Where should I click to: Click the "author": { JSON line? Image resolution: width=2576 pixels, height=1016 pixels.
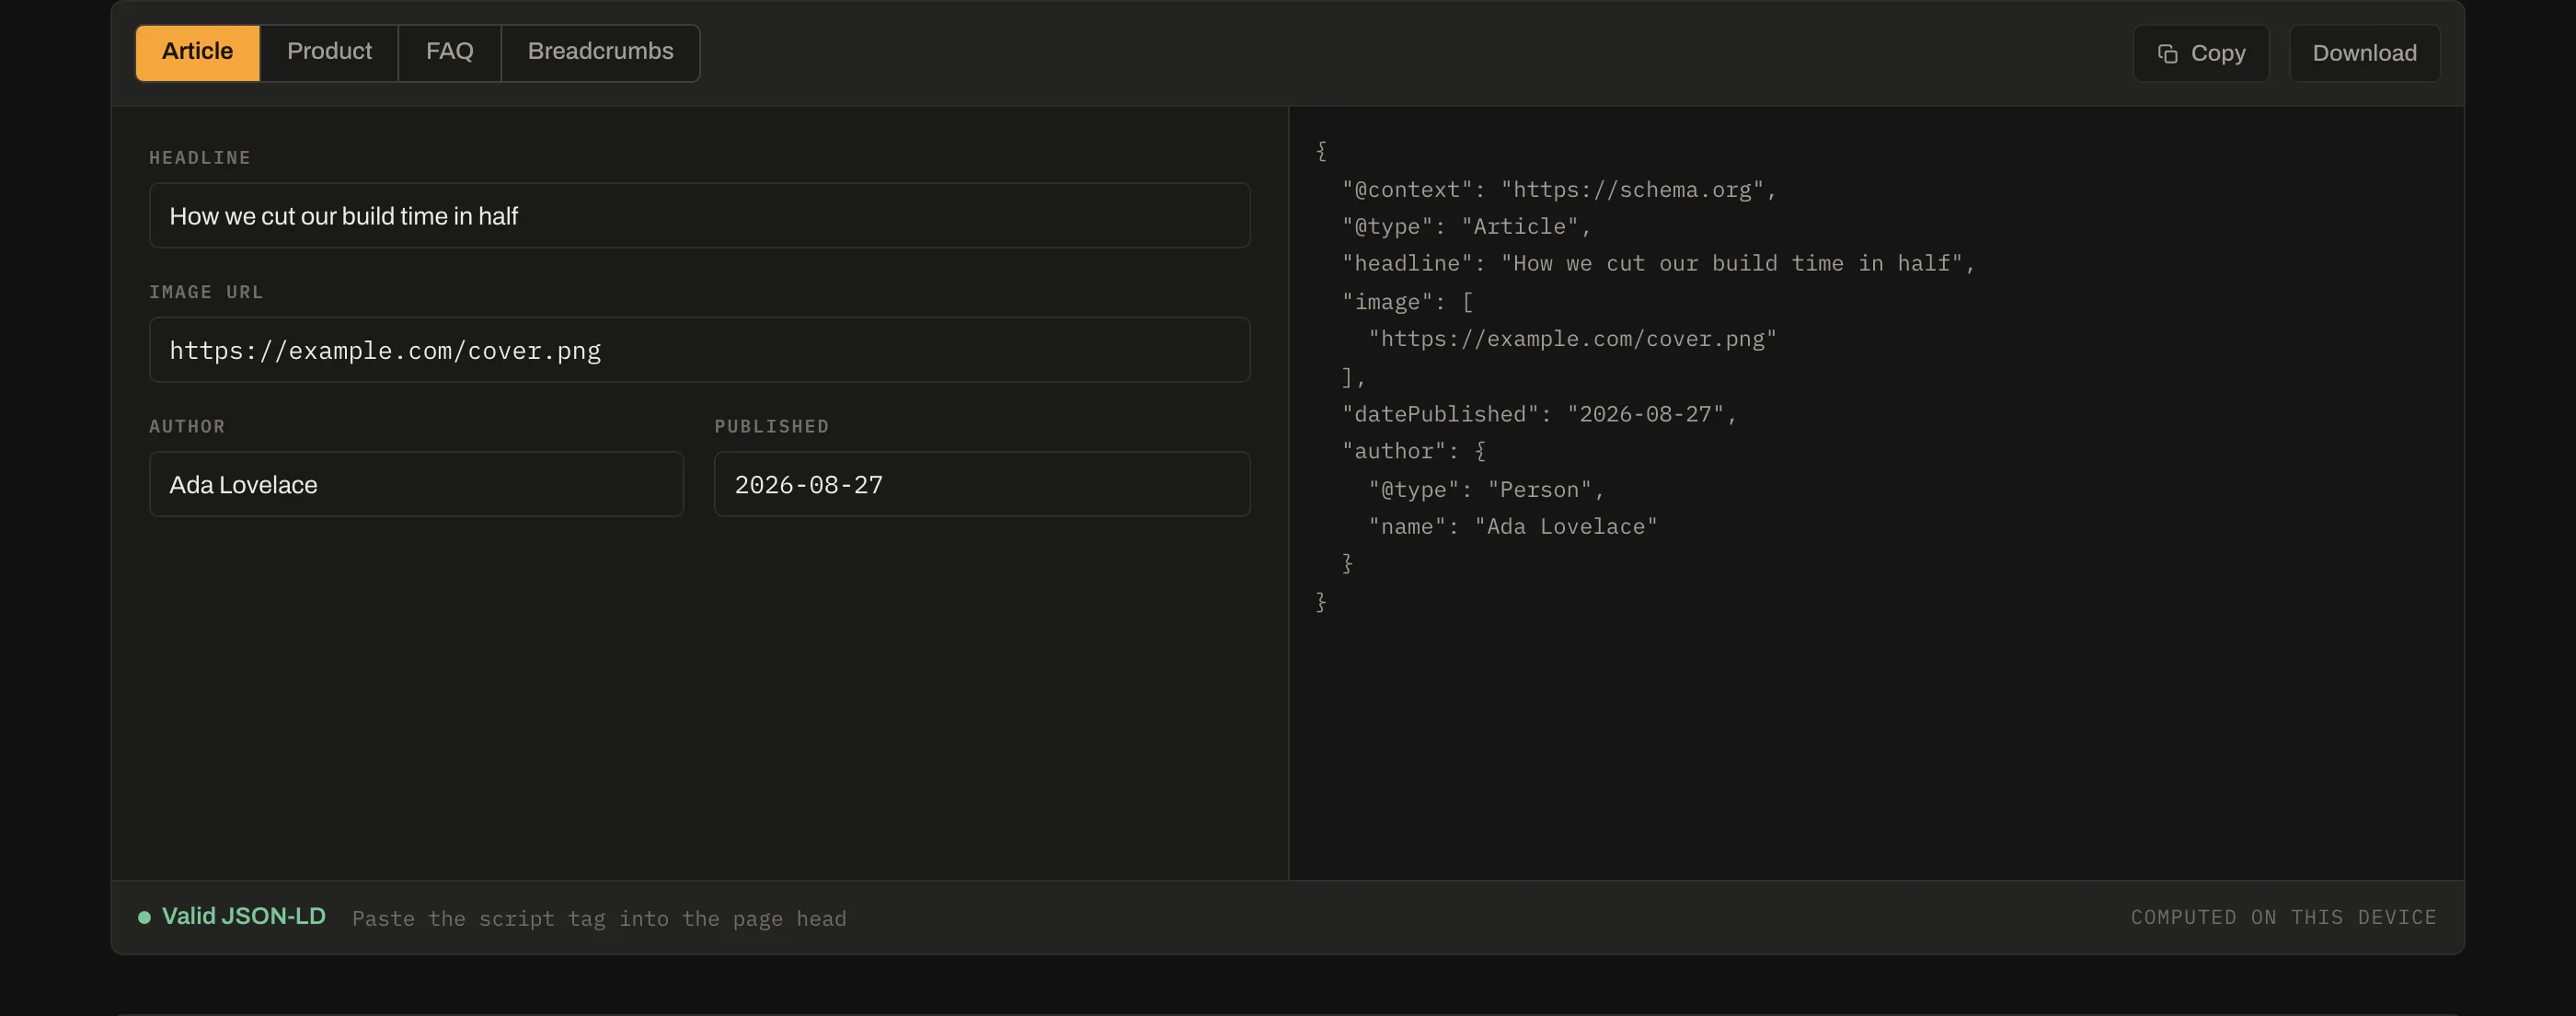coord(1414,451)
